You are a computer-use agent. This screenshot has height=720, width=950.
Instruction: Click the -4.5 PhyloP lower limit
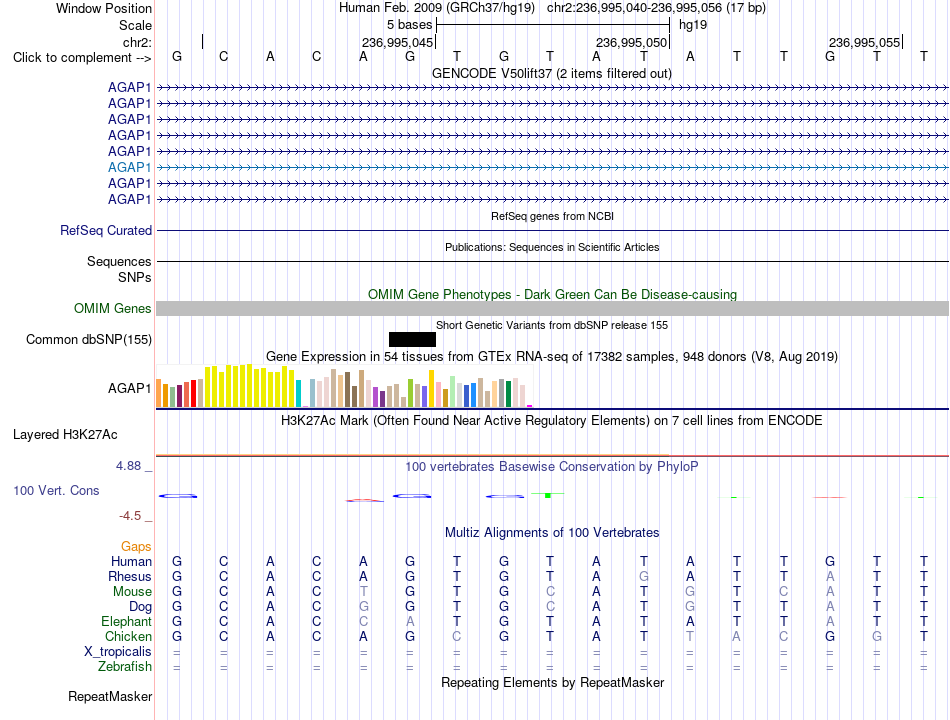pos(130,516)
